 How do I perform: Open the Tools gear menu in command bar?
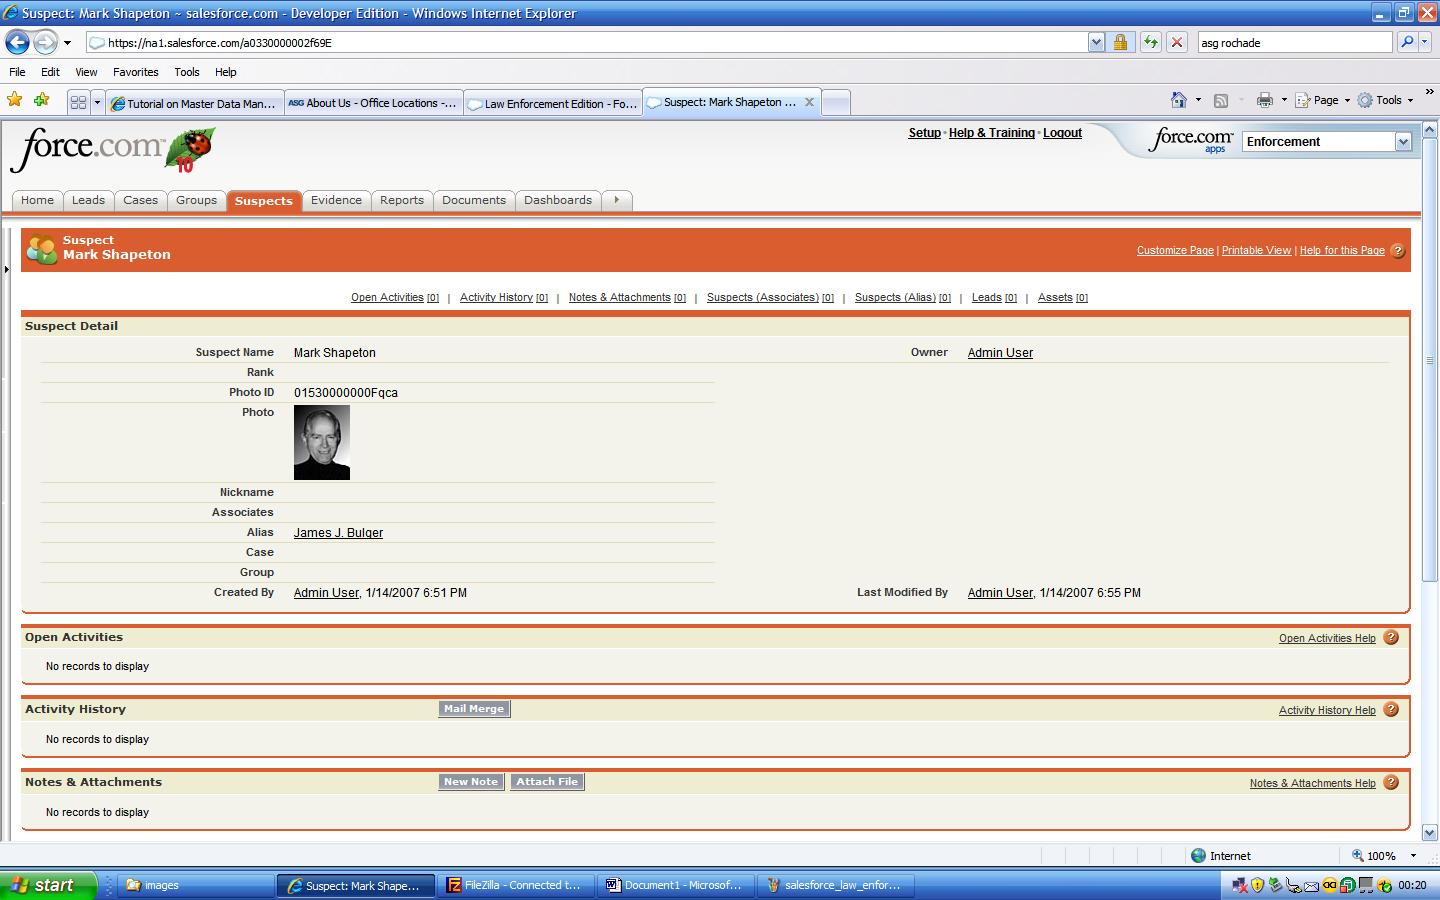(x=1385, y=100)
